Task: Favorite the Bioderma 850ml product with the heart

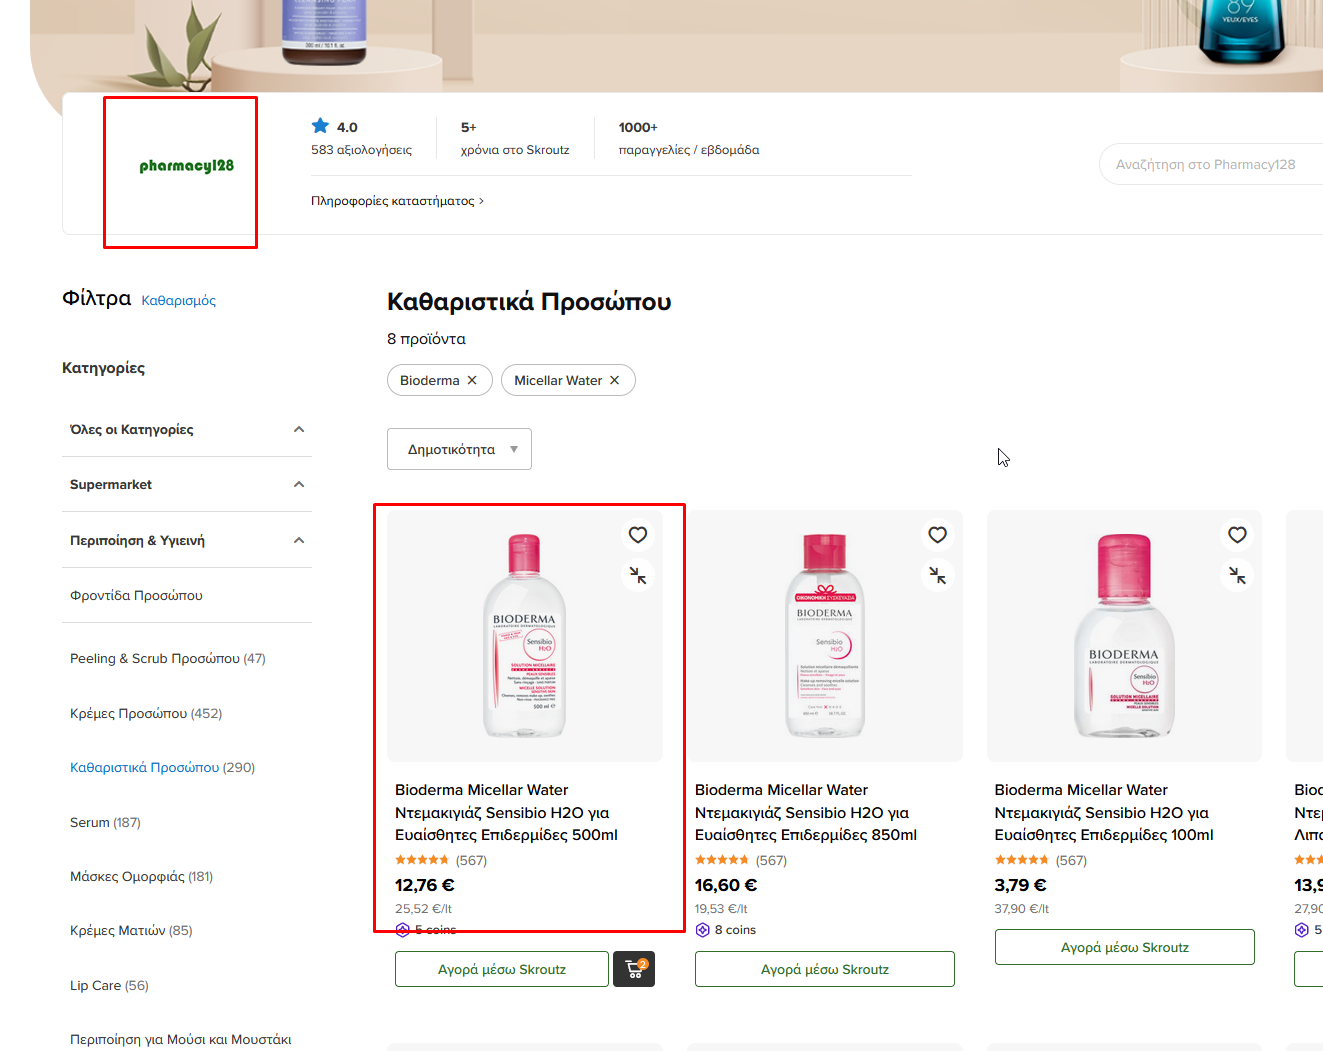Action: pyautogui.click(x=937, y=535)
